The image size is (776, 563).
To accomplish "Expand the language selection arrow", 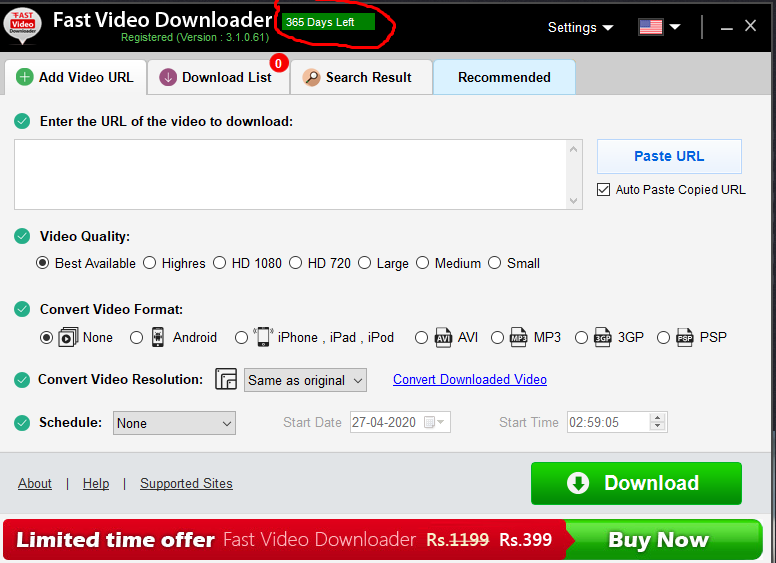I will point(675,27).
